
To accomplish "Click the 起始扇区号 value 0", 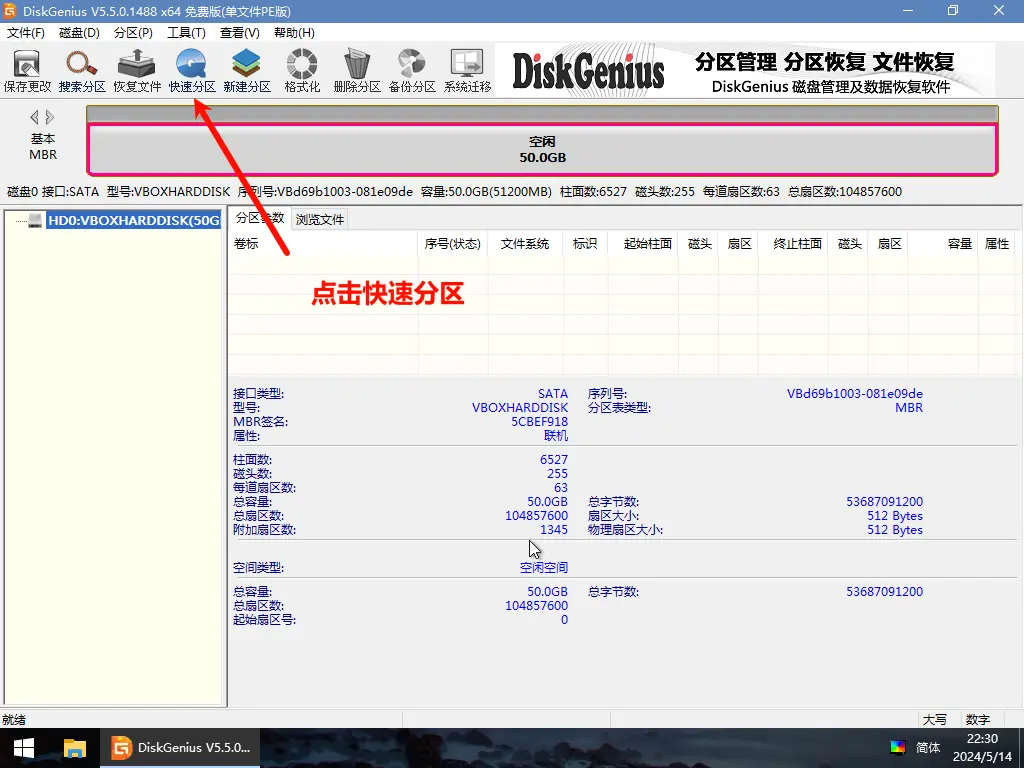I will click(x=564, y=620).
